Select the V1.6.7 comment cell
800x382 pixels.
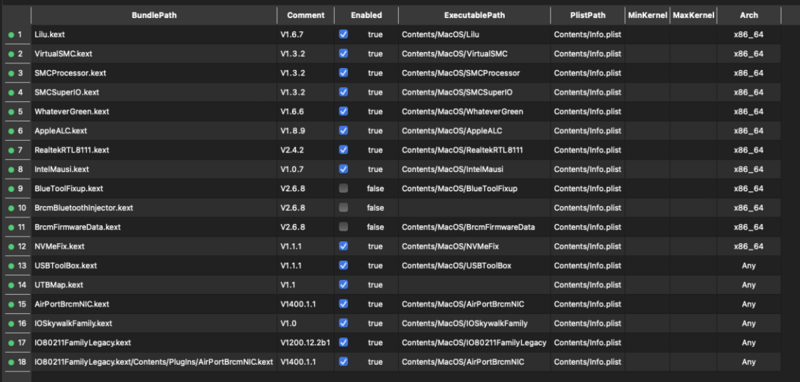[x=306, y=35]
